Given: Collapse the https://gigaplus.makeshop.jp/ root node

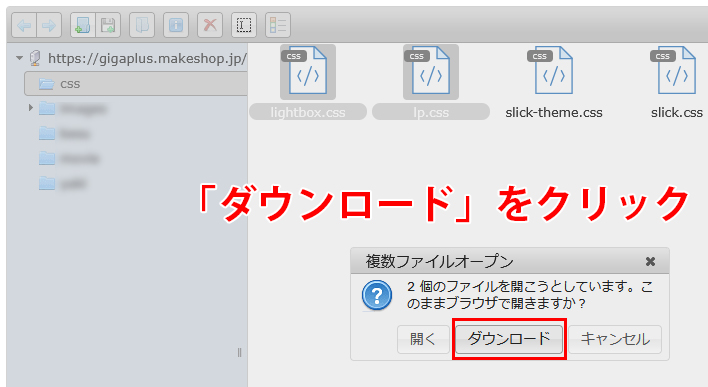Looking at the screenshot, I should click(19, 58).
